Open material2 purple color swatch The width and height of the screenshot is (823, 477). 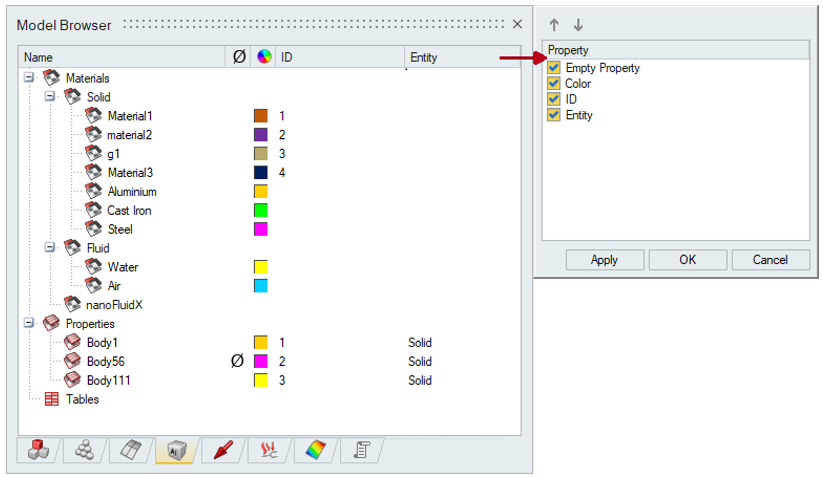click(x=261, y=134)
